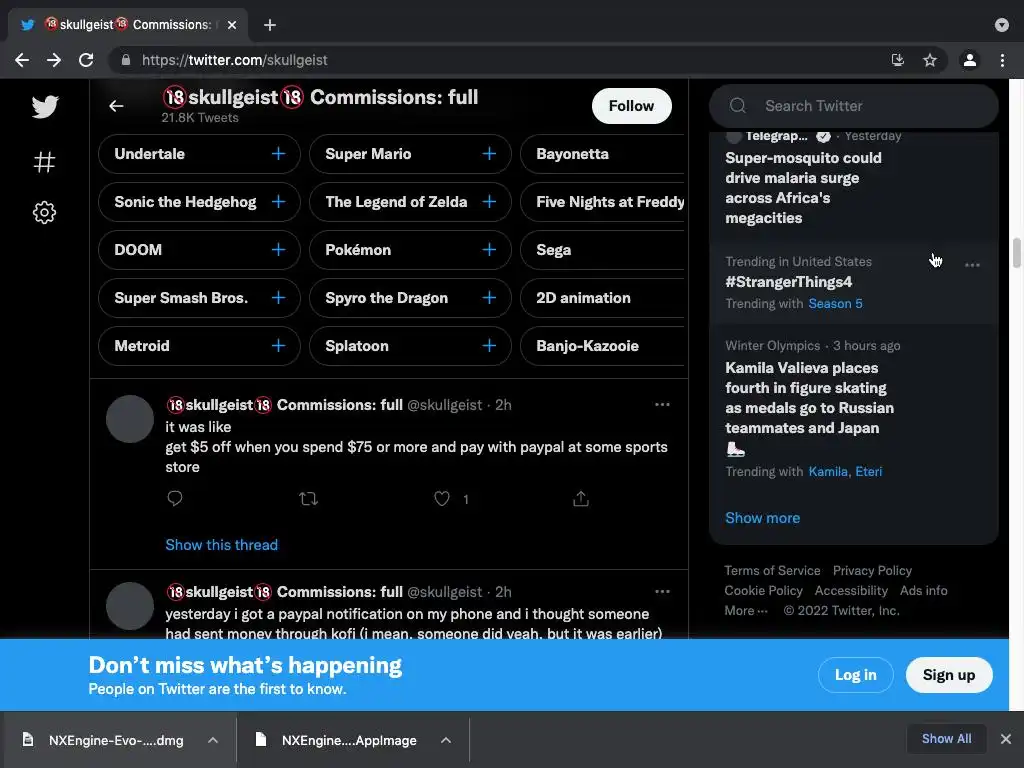Open more options on the 'it was like' tweet
This screenshot has height=768, width=1024.
(x=662, y=405)
